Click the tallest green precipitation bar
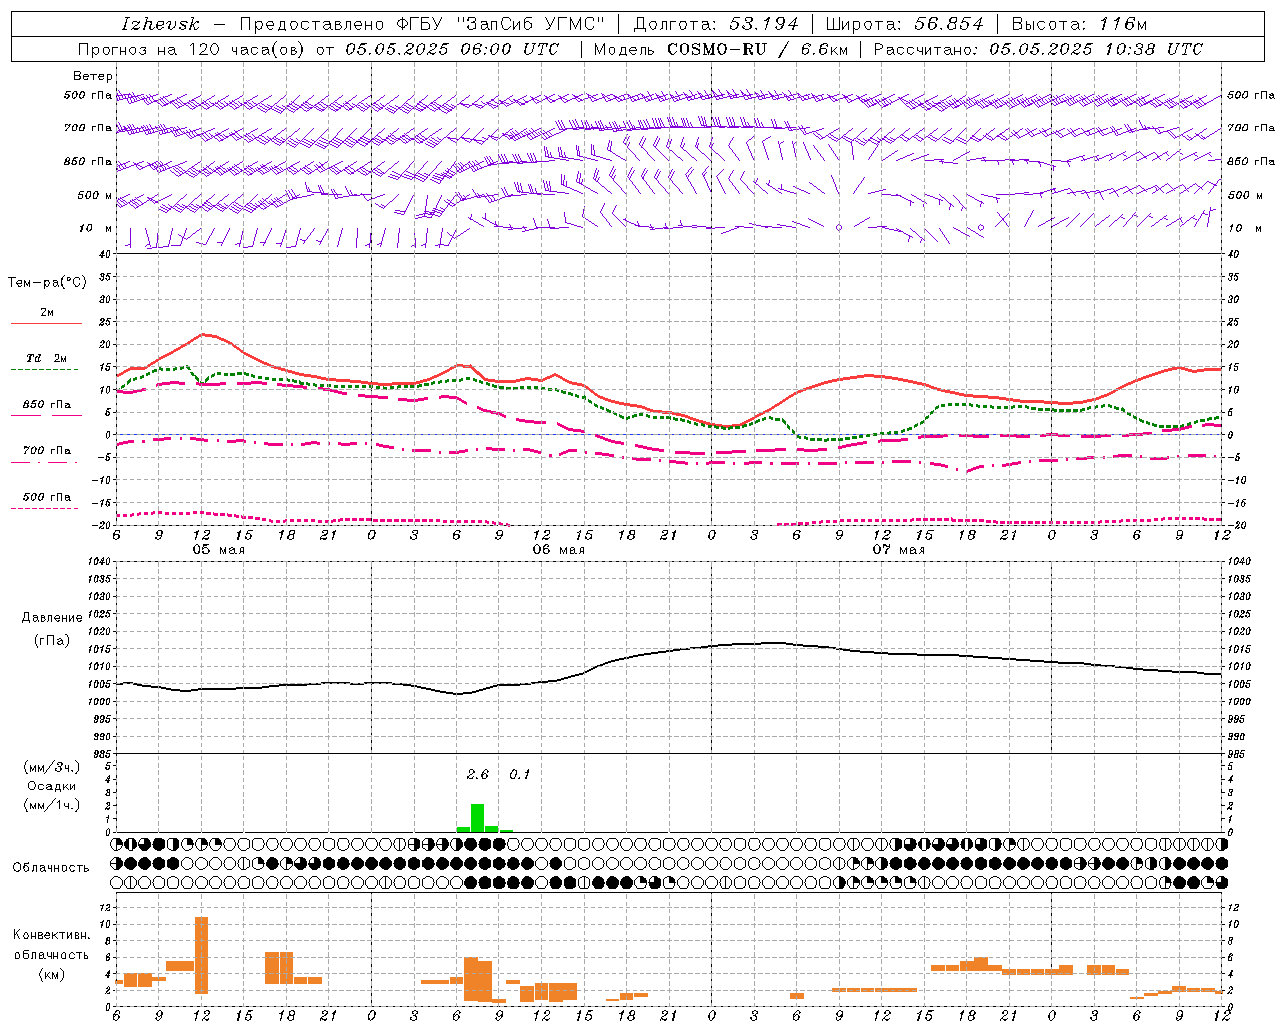This screenshot has height=1024, width=1280. [477, 817]
